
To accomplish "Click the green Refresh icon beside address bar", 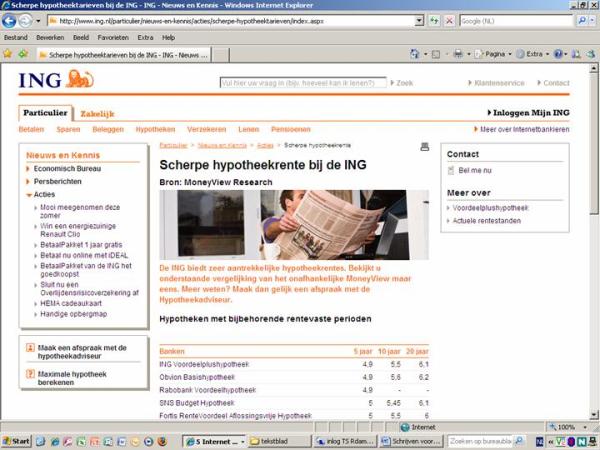I will pyautogui.click(x=434, y=21).
